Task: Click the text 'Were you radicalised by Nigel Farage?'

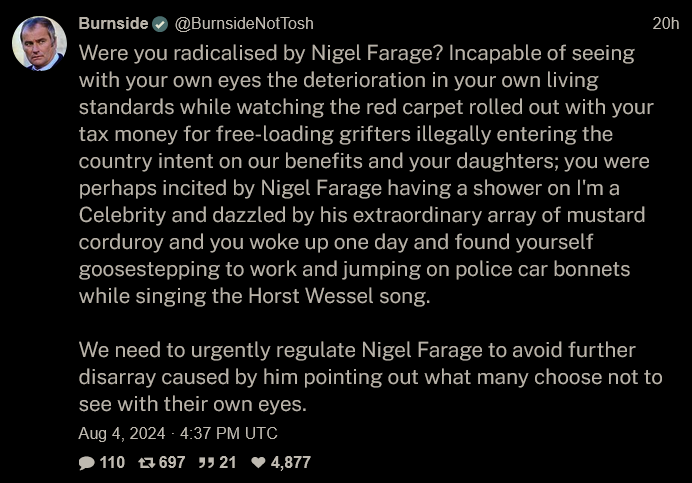Action: (260, 53)
